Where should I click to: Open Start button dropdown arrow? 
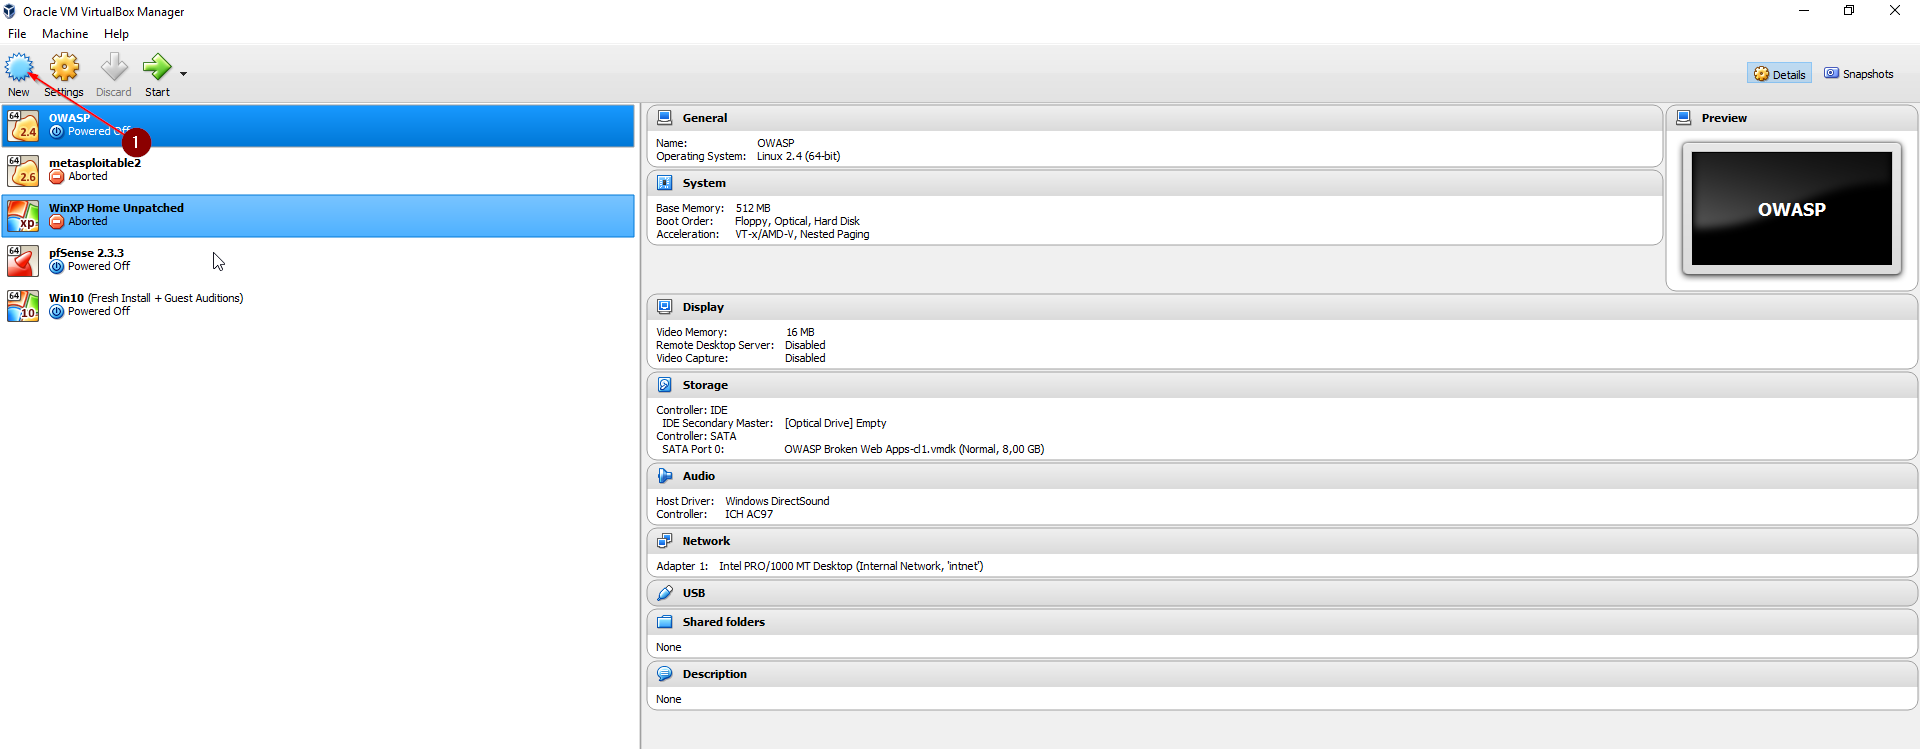coord(183,74)
